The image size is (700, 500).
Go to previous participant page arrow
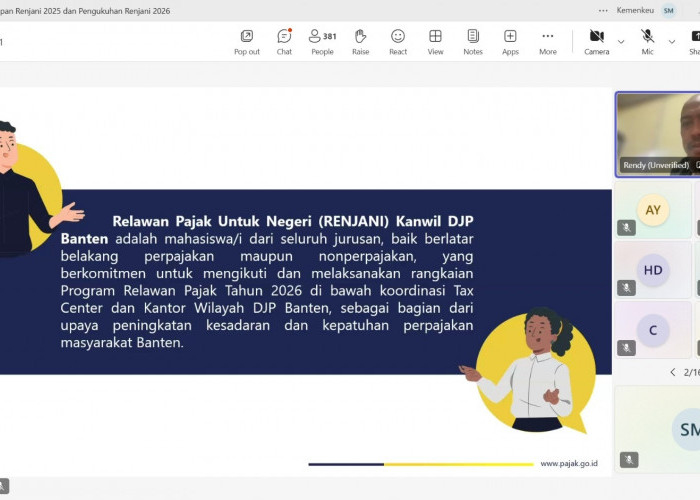click(x=672, y=372)
